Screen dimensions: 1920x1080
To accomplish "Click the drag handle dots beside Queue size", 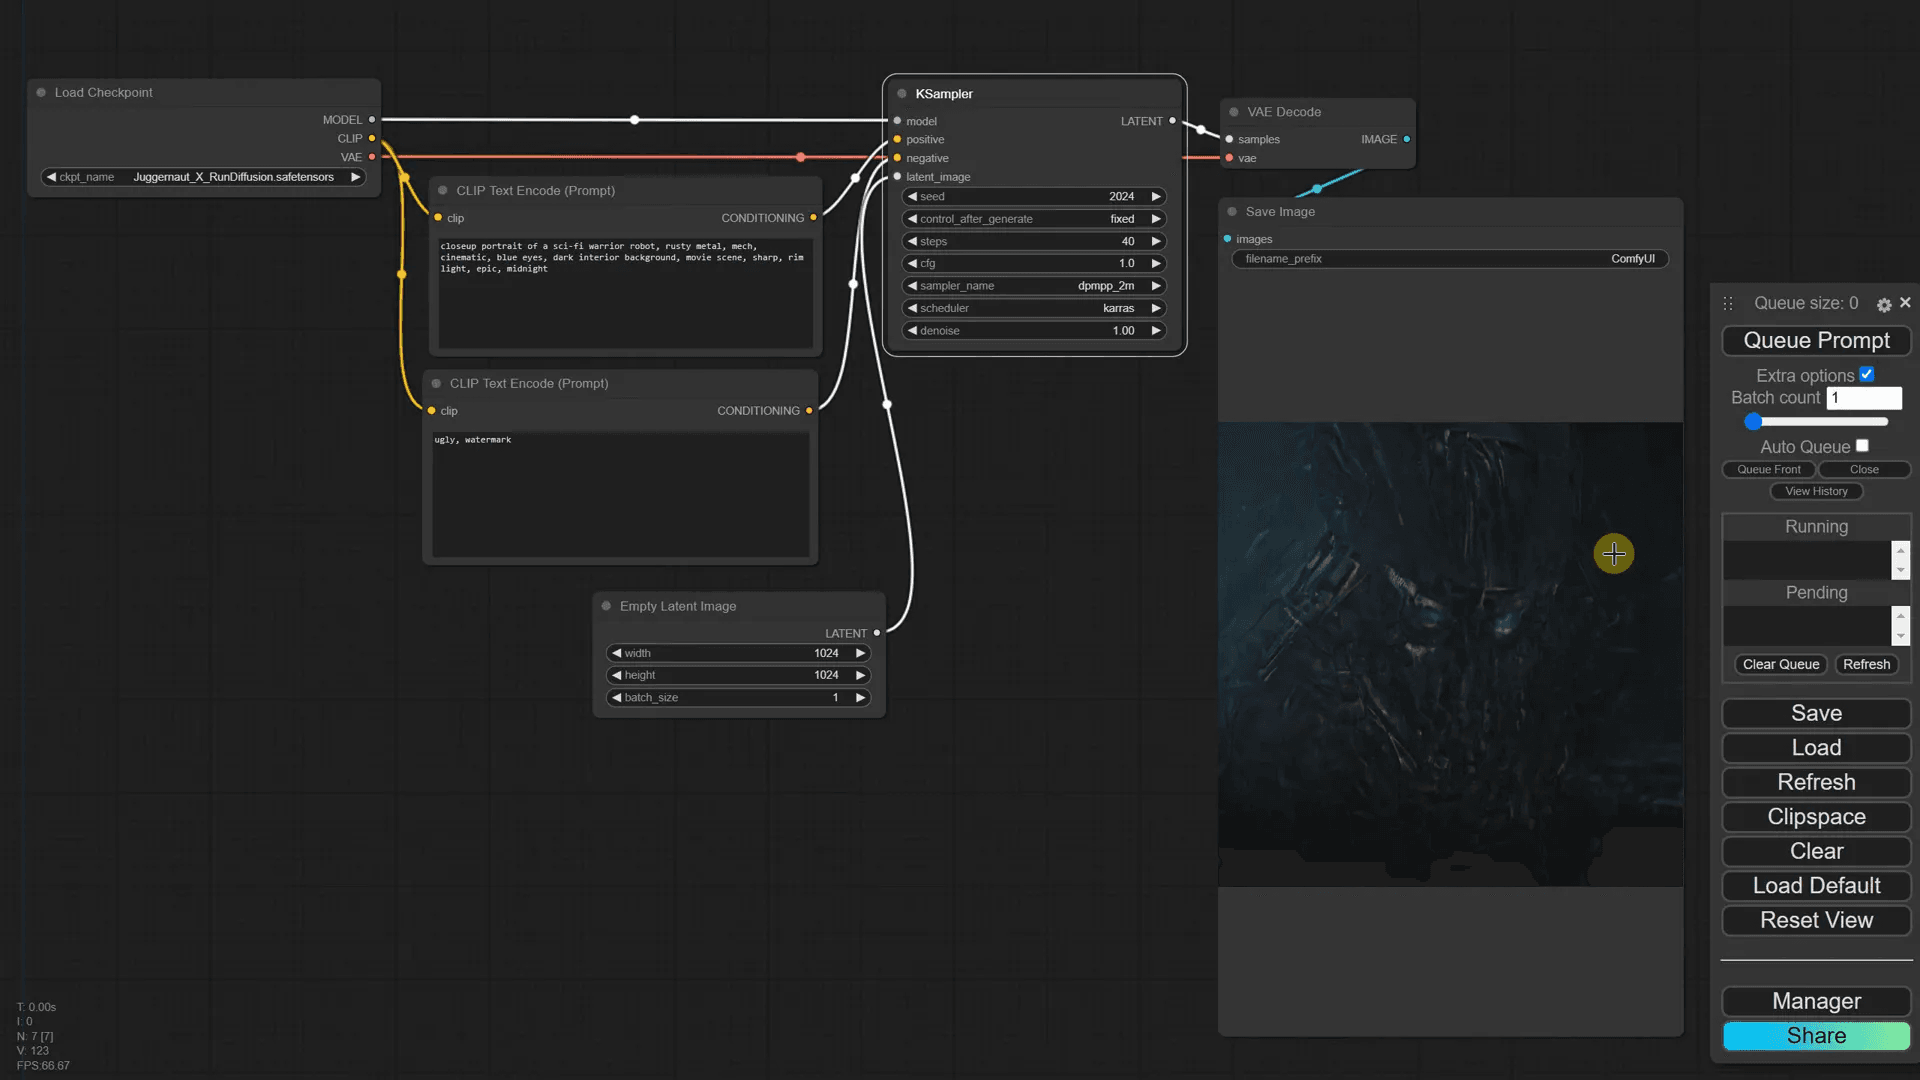I will point(1728,303).
